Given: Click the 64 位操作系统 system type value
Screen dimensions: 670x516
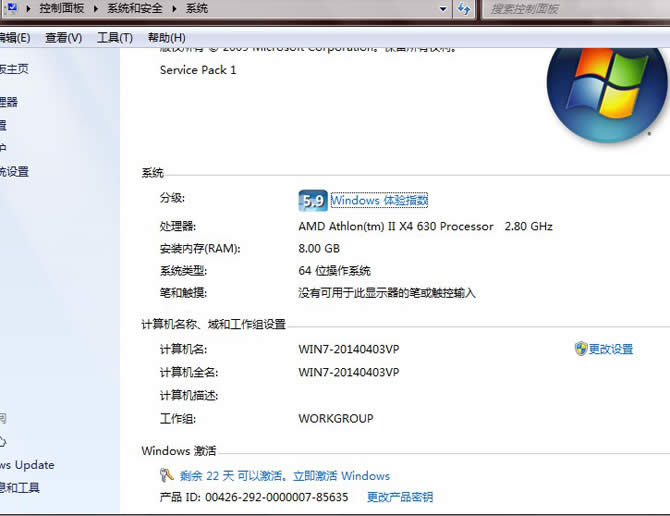Looking at the screenshot, I should (334, 271).
